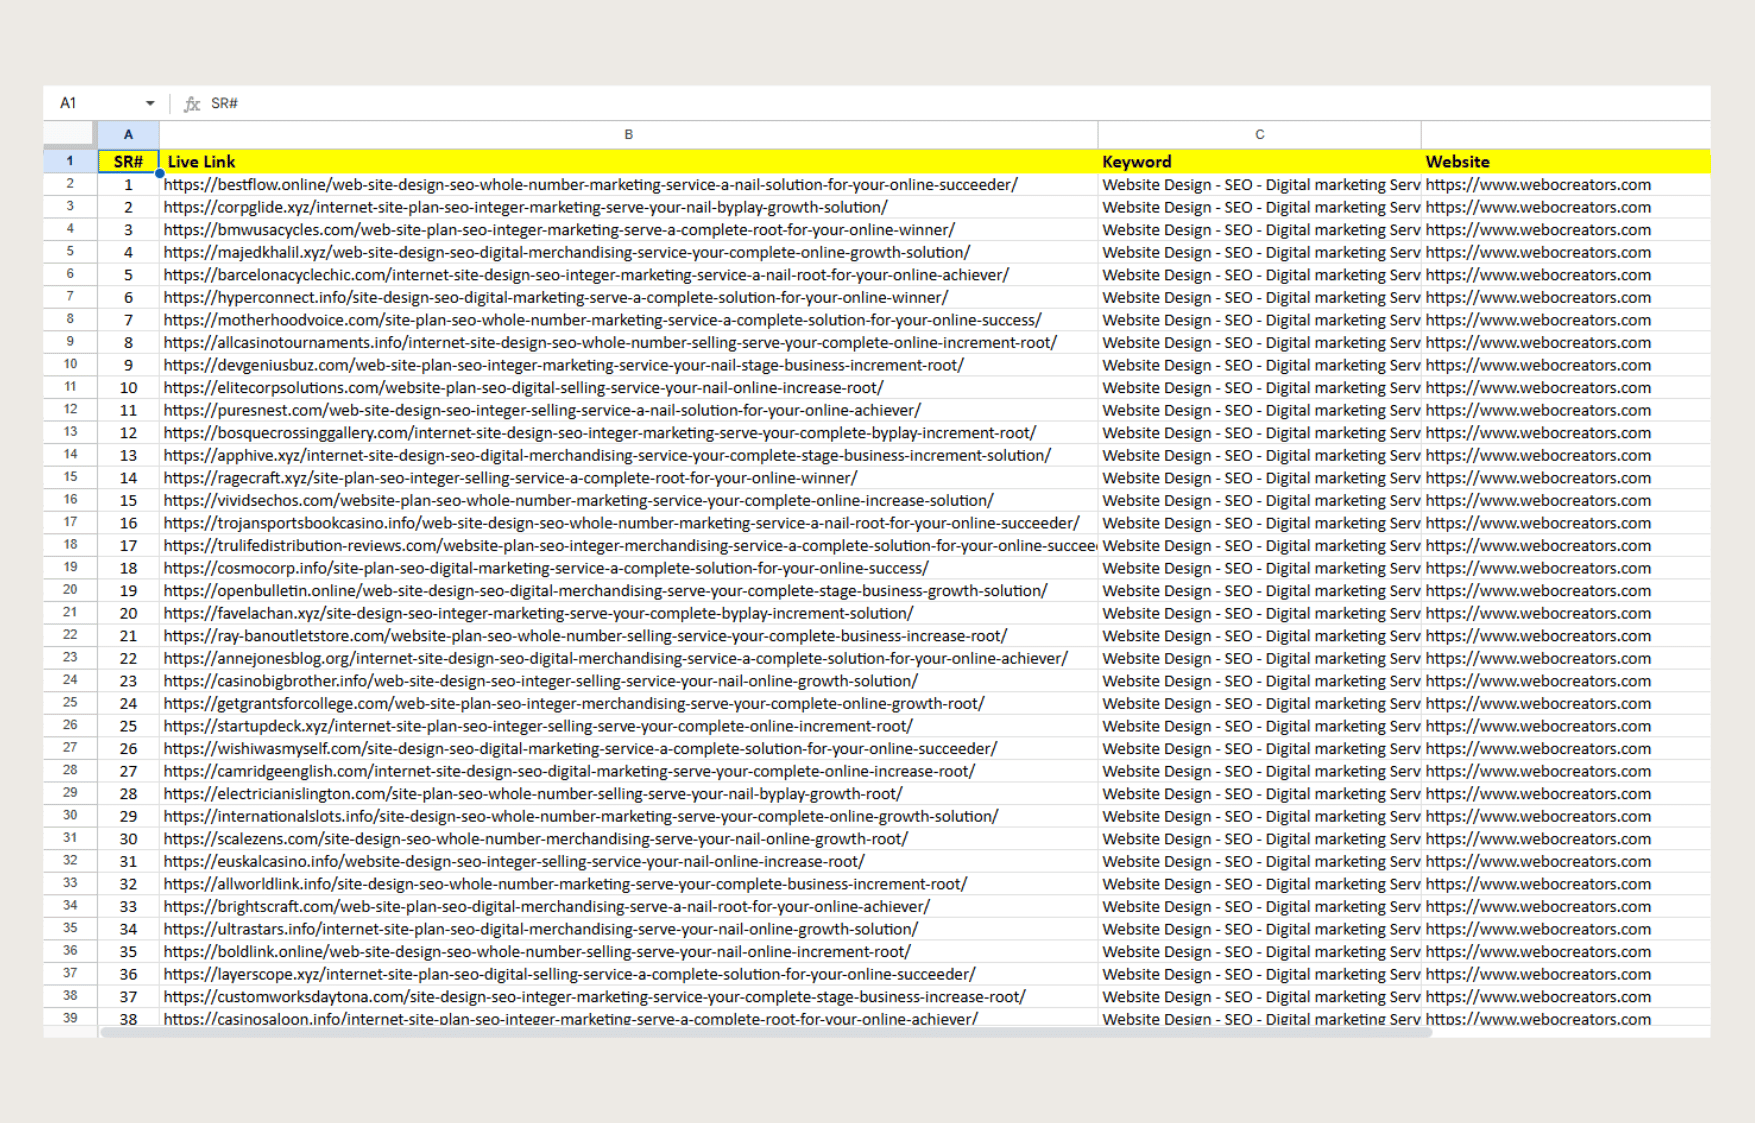Select the column B header
1755x1123 pixels.
click(x=628, y=134)
